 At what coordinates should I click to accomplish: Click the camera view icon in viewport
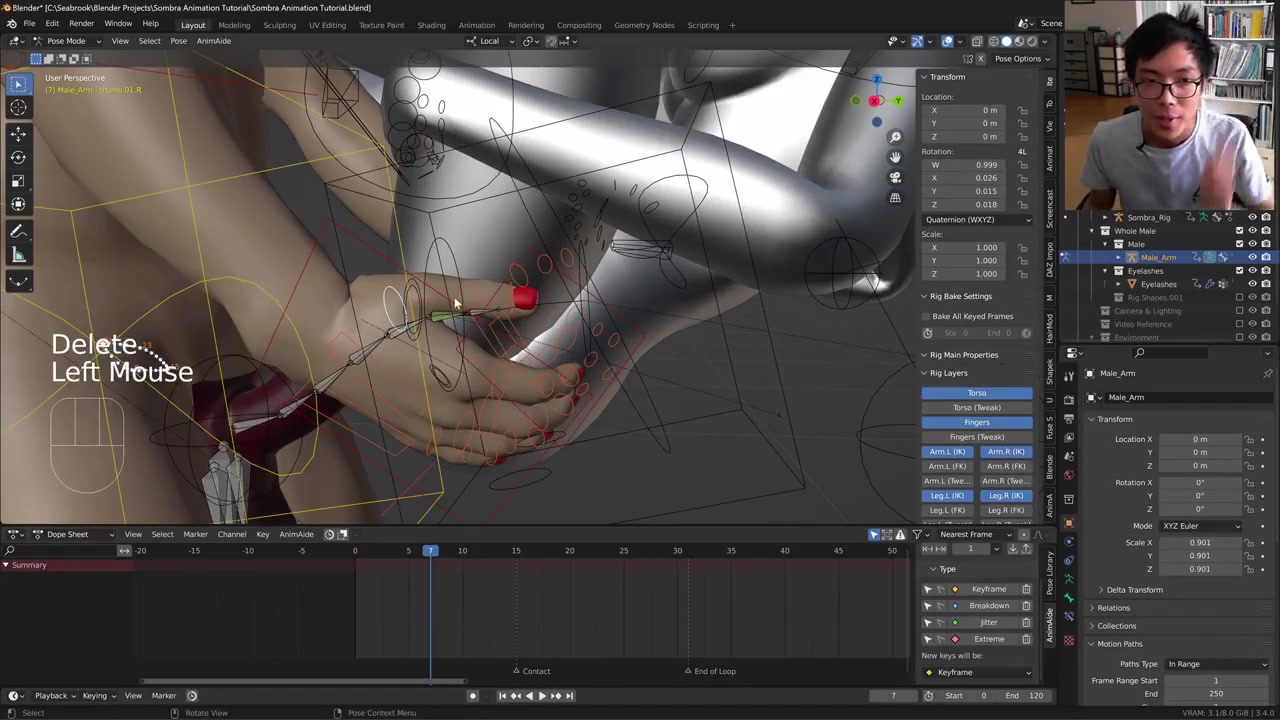895,177
